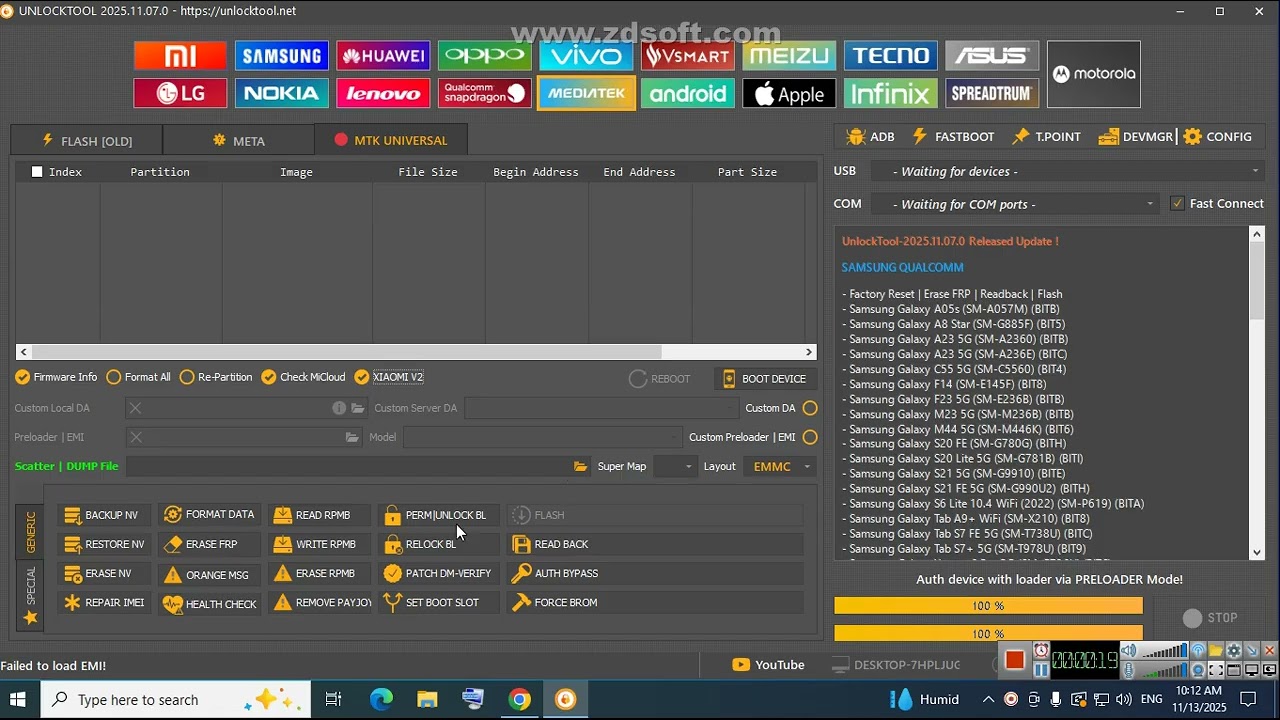Uncheck the Fast Connect checkbox
Screen dimensions: 1280x720
coord(1177,203)
